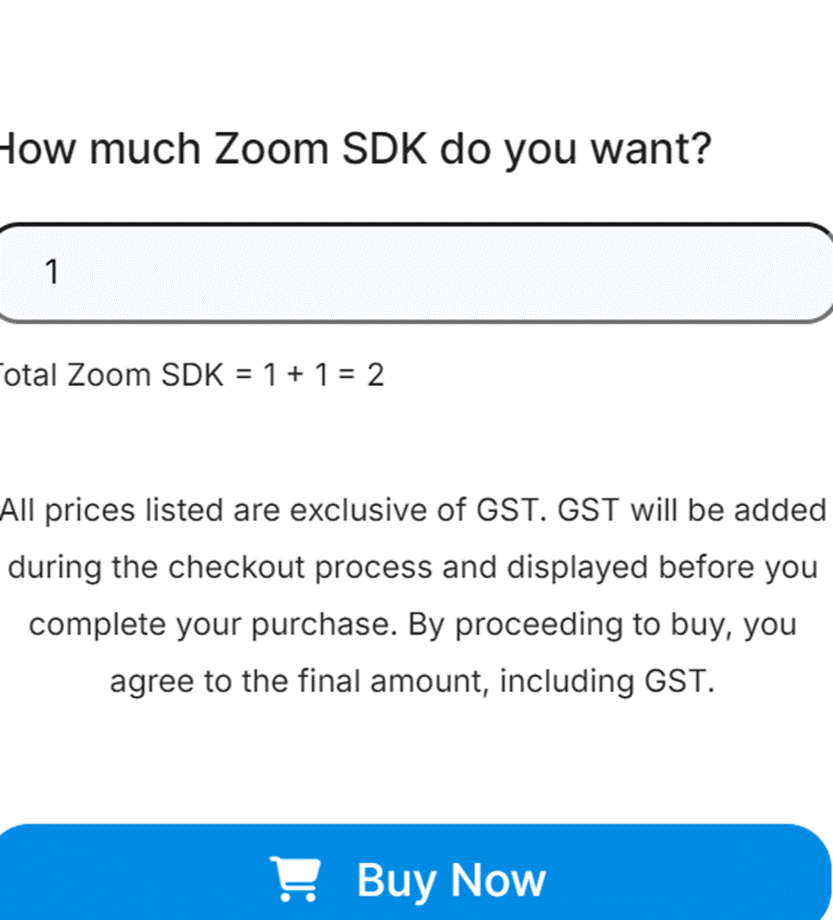Click the "Buy Now" label text
This screenshot has width=833, height=920.
(x=451, y=880)
